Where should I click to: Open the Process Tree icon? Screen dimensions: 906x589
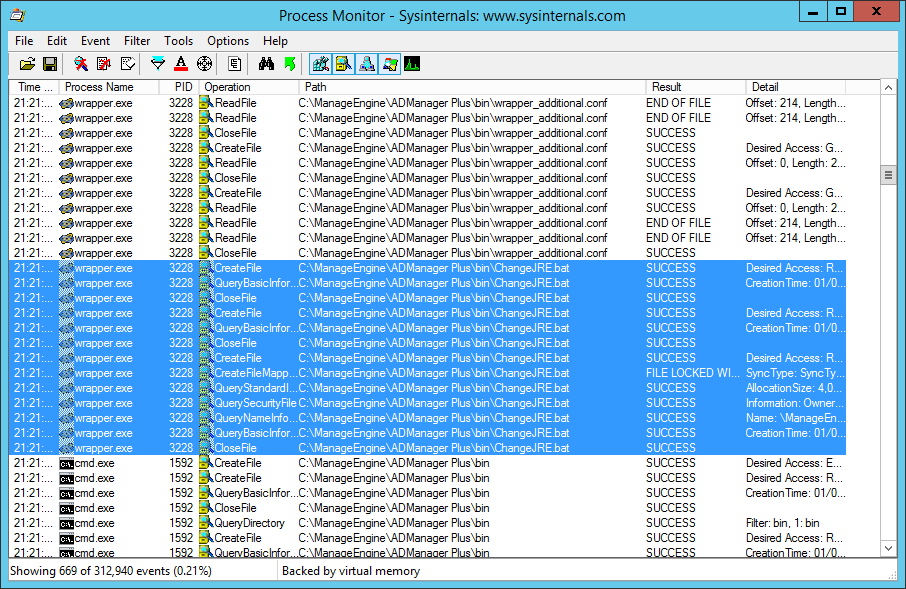coord(234,64)
